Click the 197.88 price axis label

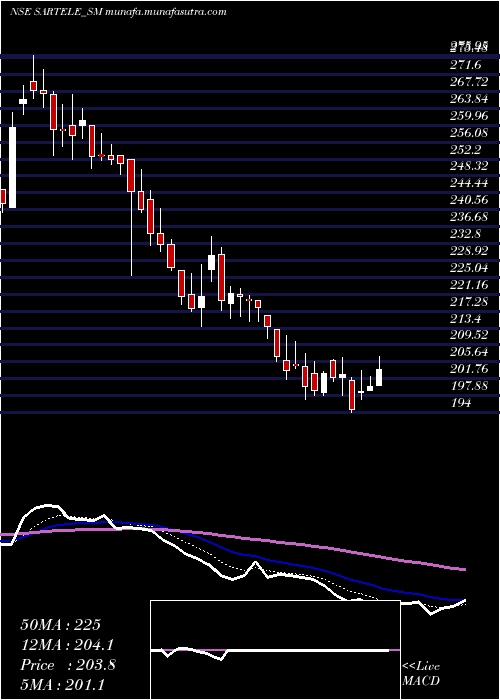point(469,386)
